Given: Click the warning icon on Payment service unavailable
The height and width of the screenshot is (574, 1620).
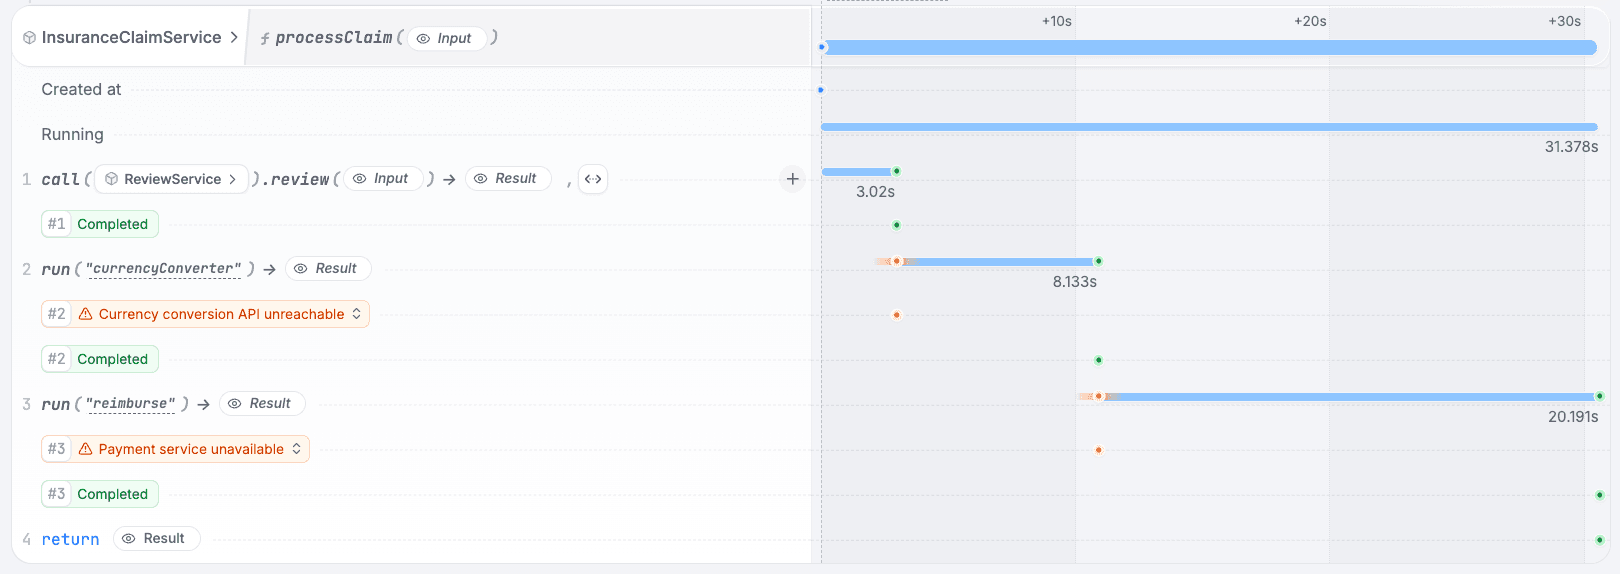Looking at the screenshot, I should click(86, 449).
